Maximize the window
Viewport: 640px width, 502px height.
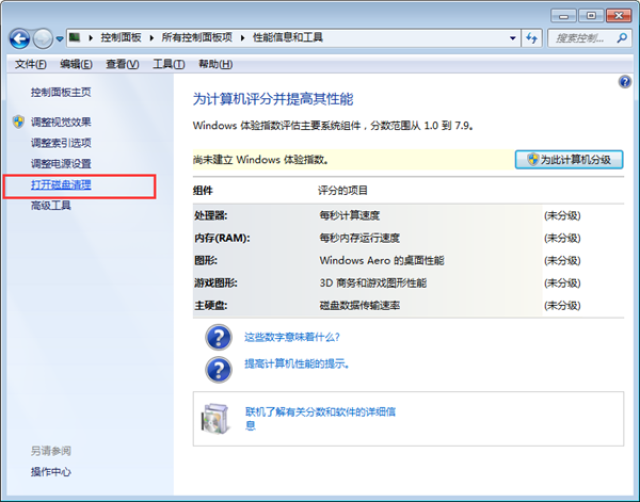(591, 16)
